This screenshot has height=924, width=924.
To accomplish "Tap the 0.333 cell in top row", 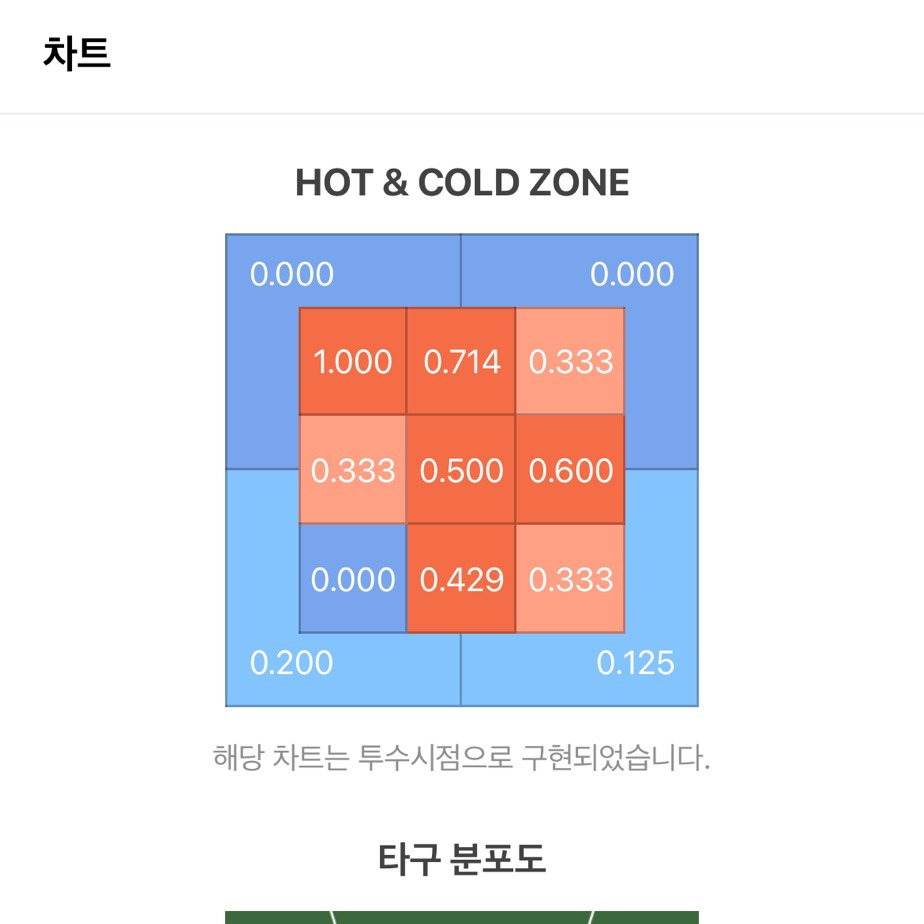I will click(x=570, y=361).
